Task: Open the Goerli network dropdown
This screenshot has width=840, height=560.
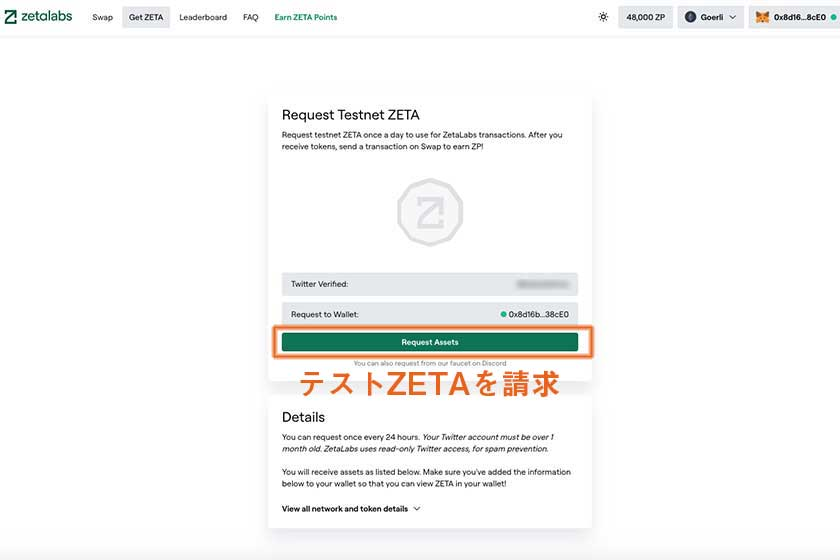Action: pos(710,17)
